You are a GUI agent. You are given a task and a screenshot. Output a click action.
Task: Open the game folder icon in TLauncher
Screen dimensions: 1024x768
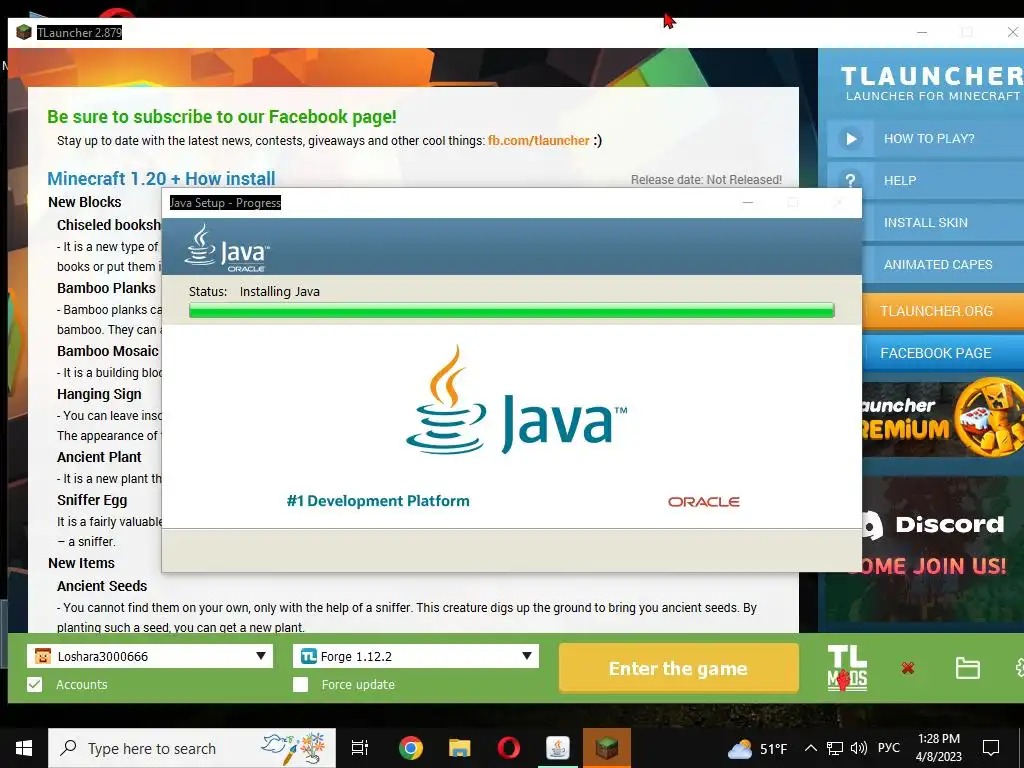click(x=967, y=668)
